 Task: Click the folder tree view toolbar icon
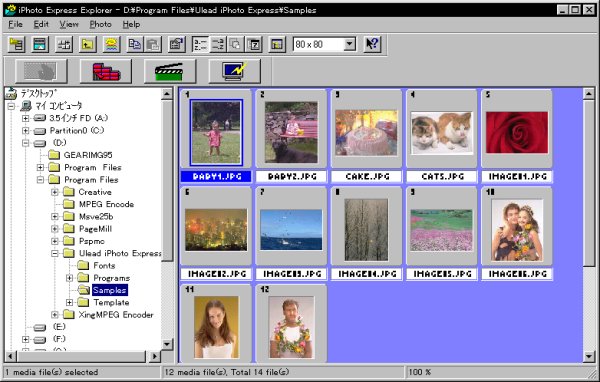(16, 44)
